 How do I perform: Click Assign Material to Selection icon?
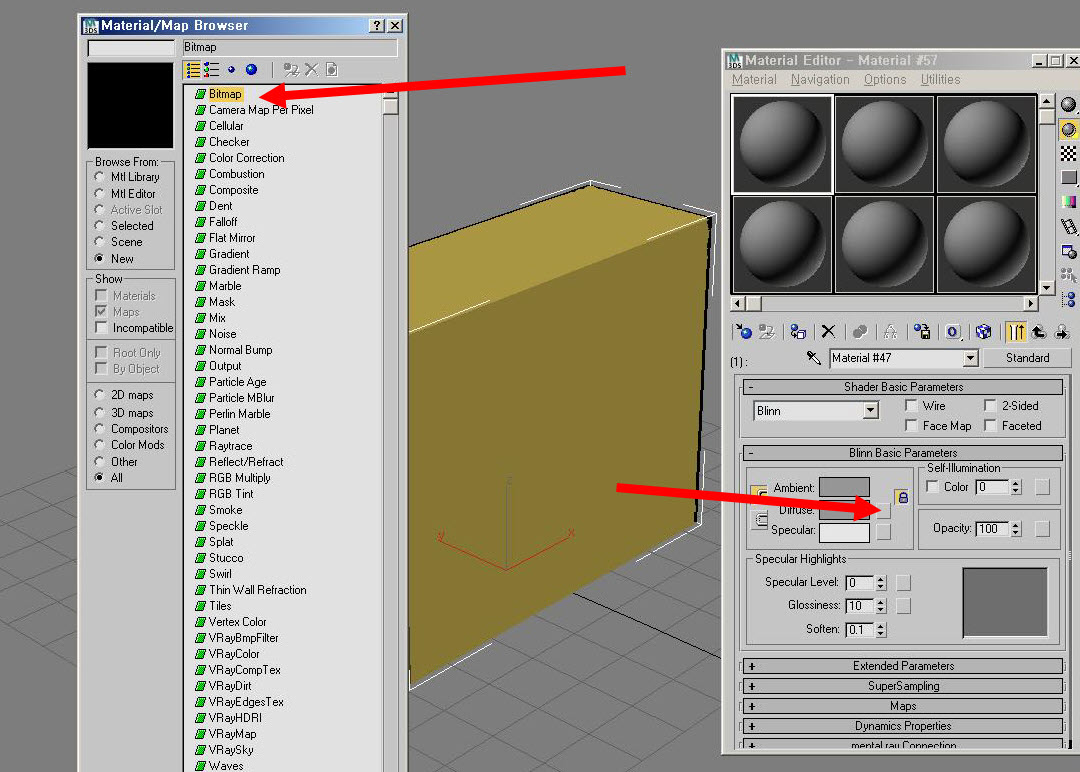tap(798, 332)
